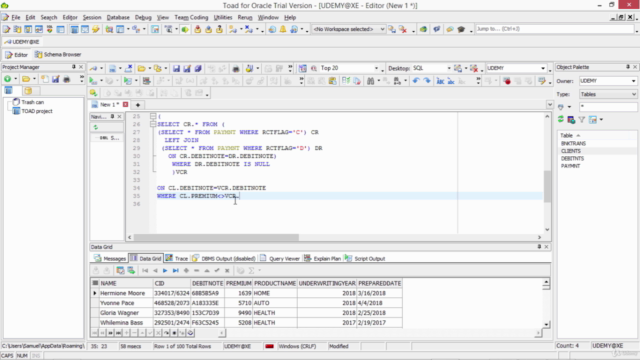The width and height of the screenshot is (640, 360).
Task: Click the Execute as script icon
Action: click(x=128, y=81)
